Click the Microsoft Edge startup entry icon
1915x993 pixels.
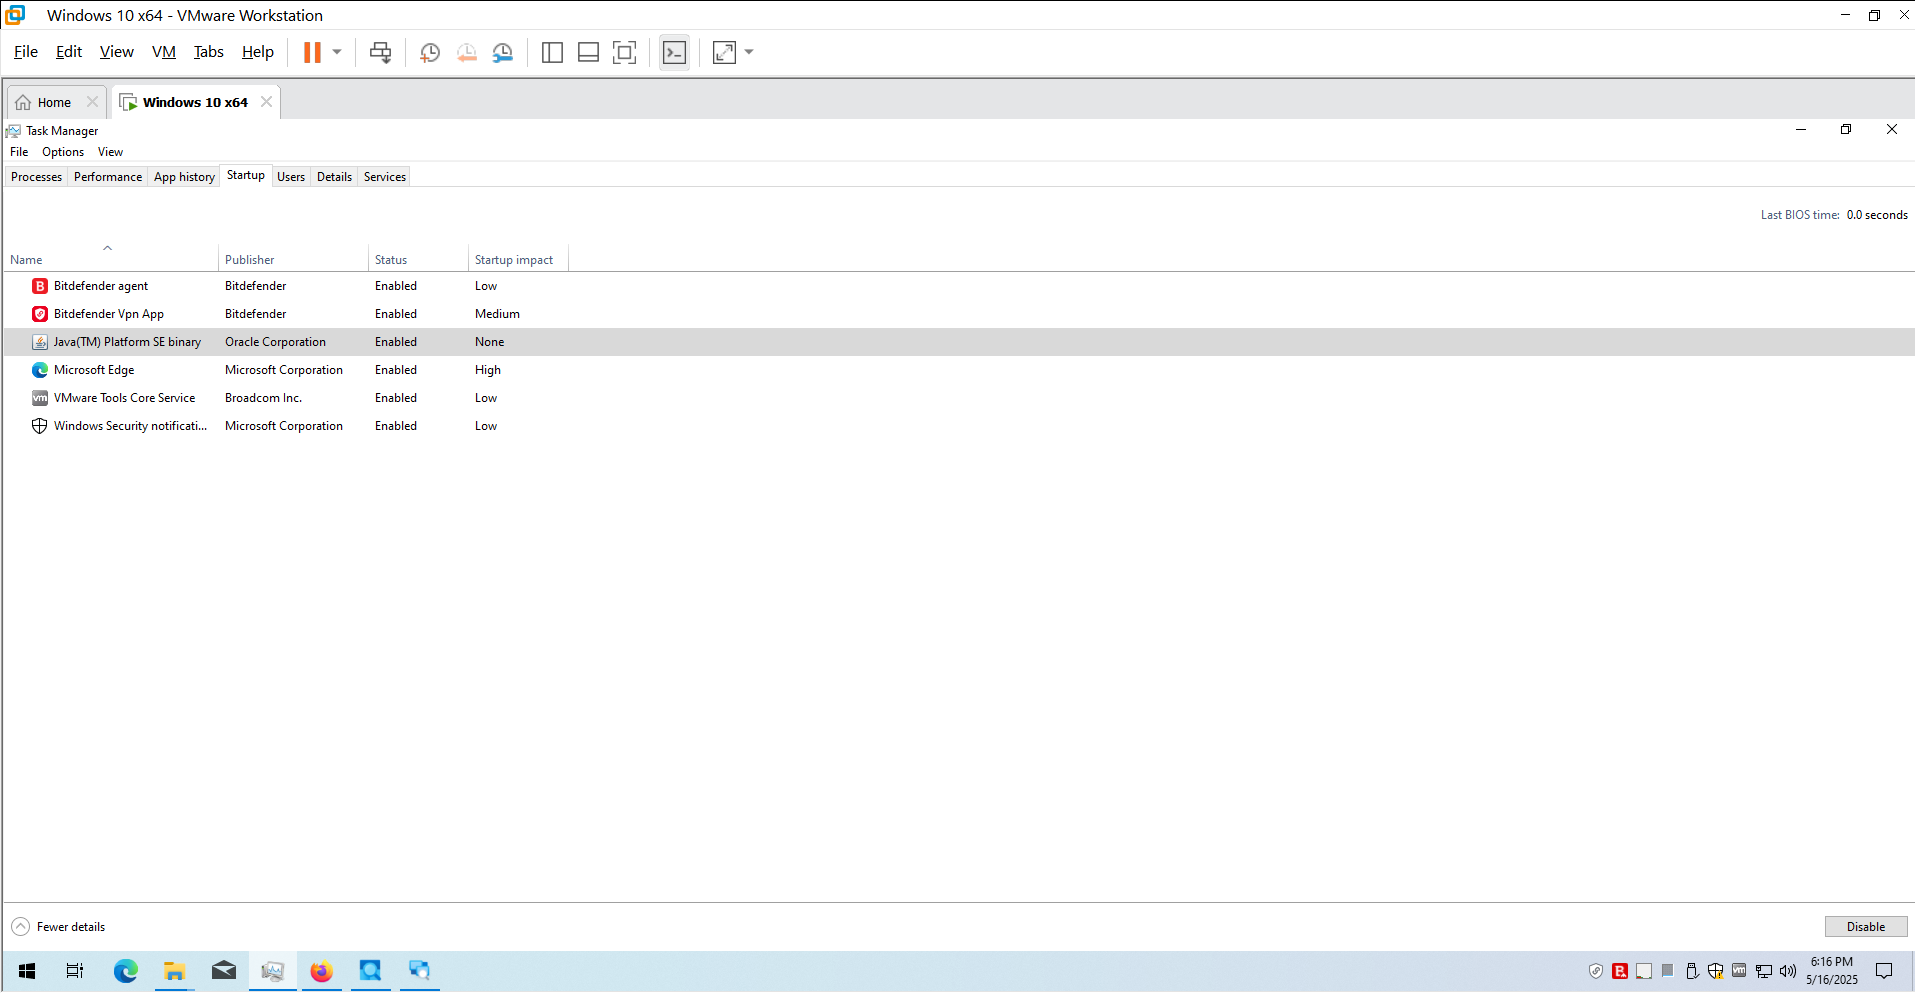(x=40, y=370)
